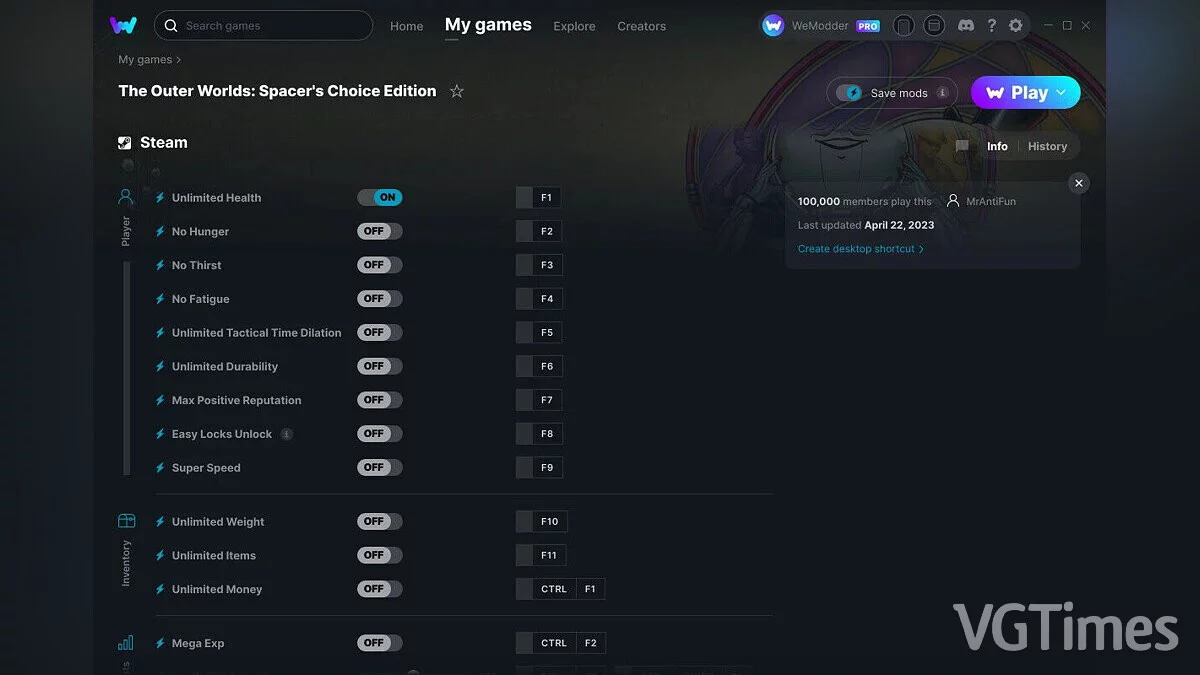Favorite the game with the star icon
This screenshot has height=675, width=1200.
pyautogui.click(x=457, y=91)
